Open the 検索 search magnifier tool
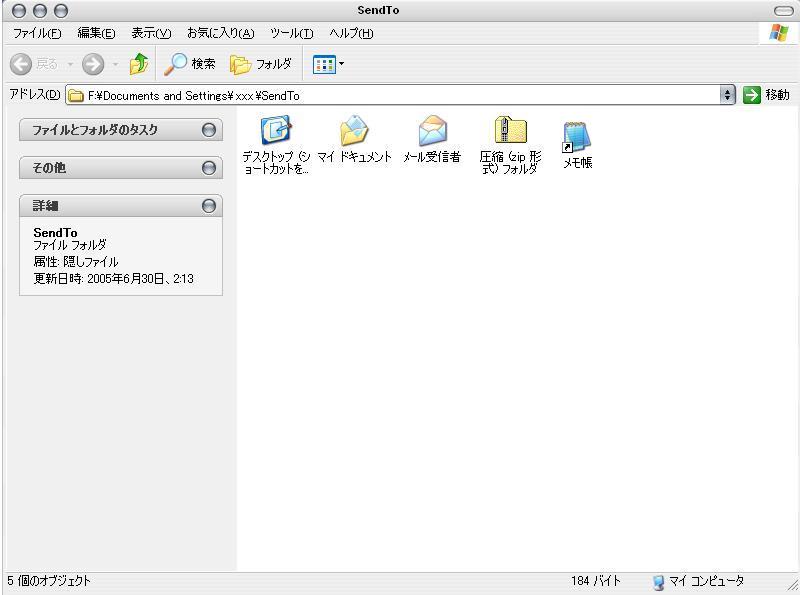Image resolution: width=800 pixels, height=595 pixels. (x=190, y=64)
